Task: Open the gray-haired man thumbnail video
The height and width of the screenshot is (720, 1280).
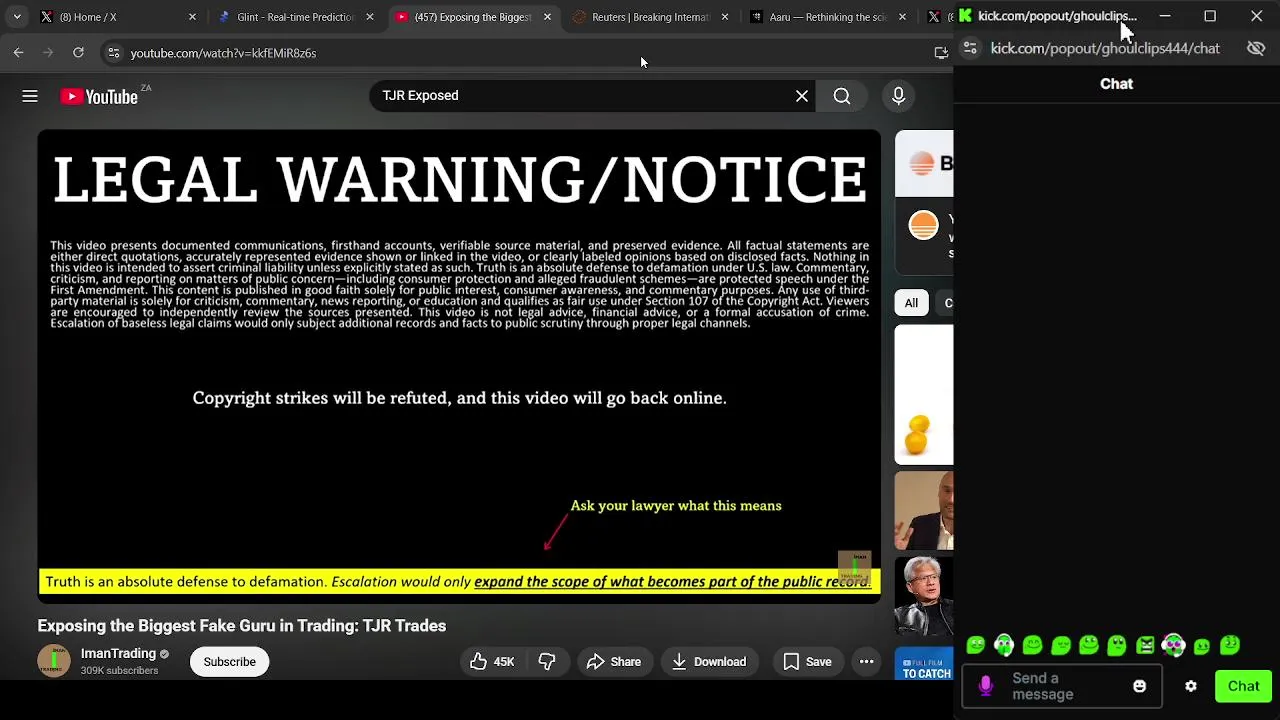Action: (x=924, y=596)
